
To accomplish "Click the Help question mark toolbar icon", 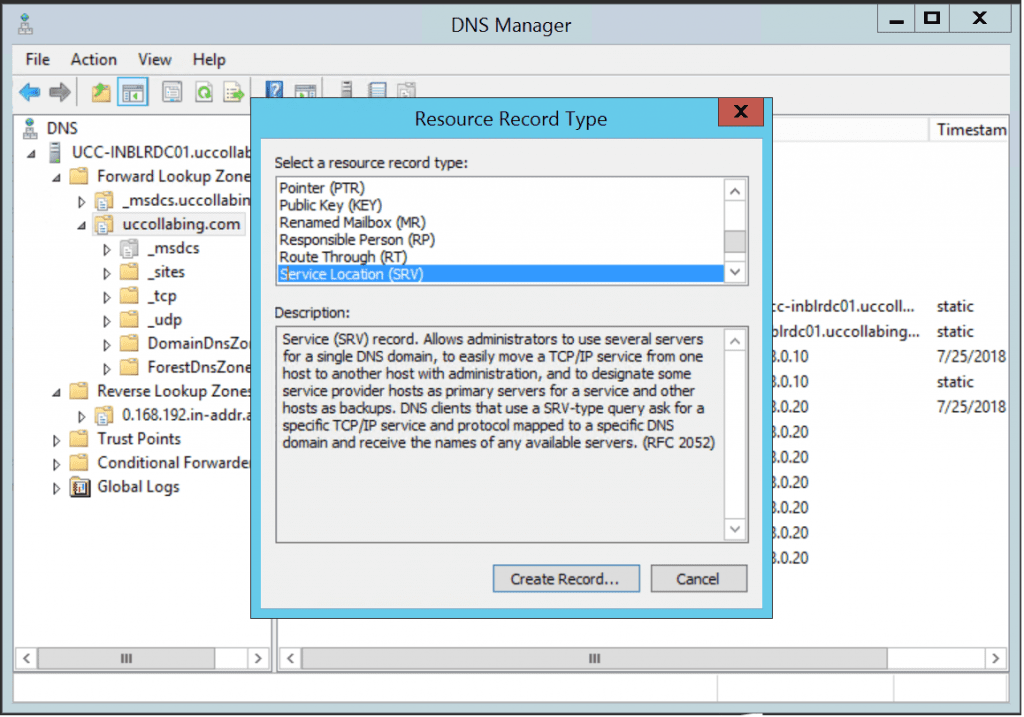I will tap(273, 91).
